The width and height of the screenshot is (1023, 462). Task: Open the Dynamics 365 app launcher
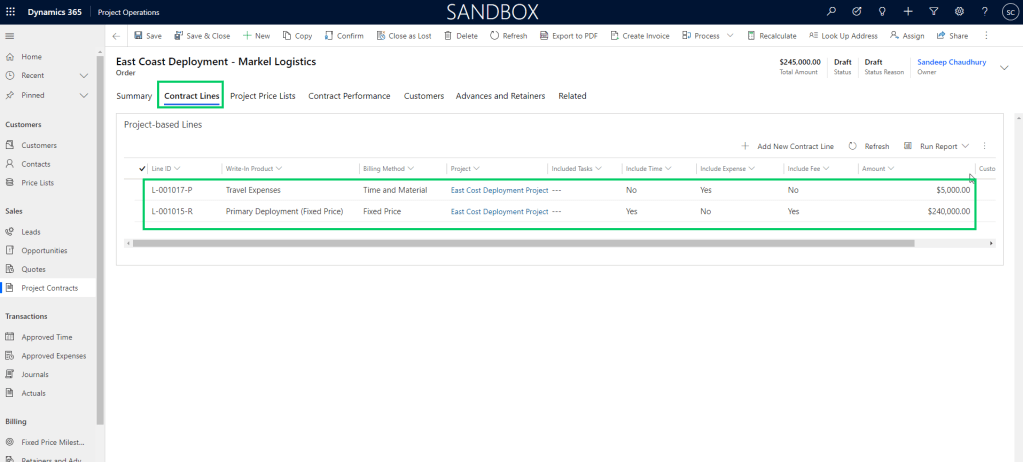pyautogui.click(x=10, y=11)
